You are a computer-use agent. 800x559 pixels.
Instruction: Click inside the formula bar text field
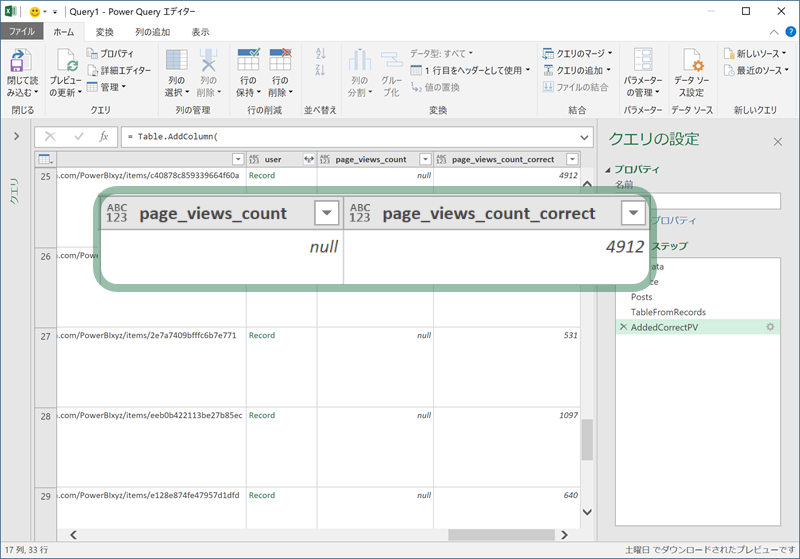click(x=350, y=136)
